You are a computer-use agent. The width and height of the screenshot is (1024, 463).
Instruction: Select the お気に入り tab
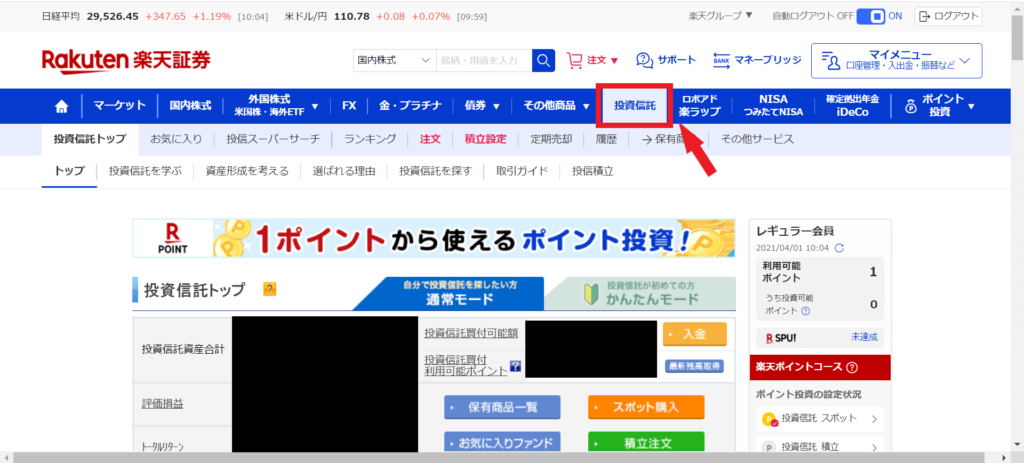point(176,139)
